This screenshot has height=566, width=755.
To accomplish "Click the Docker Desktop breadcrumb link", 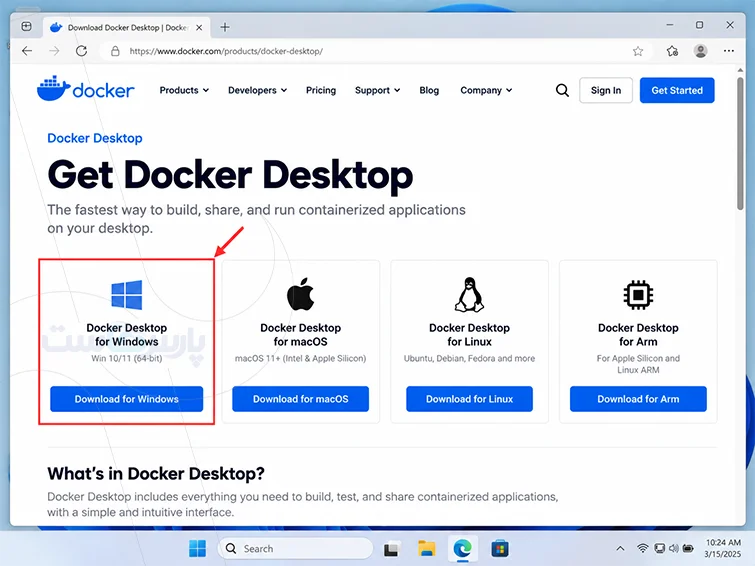I will tap(95, 138).
